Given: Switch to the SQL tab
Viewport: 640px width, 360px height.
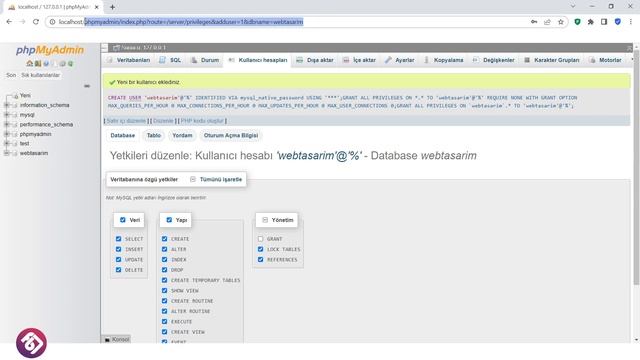Looking at the screenshot, I should click(170, 60).
